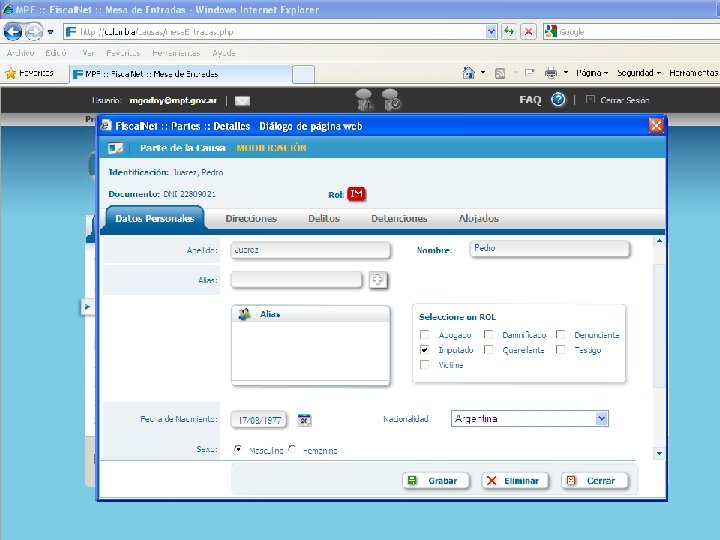Click the read mail icon in command bar
This screenshot has height=540, width=720.
(529, 73)
